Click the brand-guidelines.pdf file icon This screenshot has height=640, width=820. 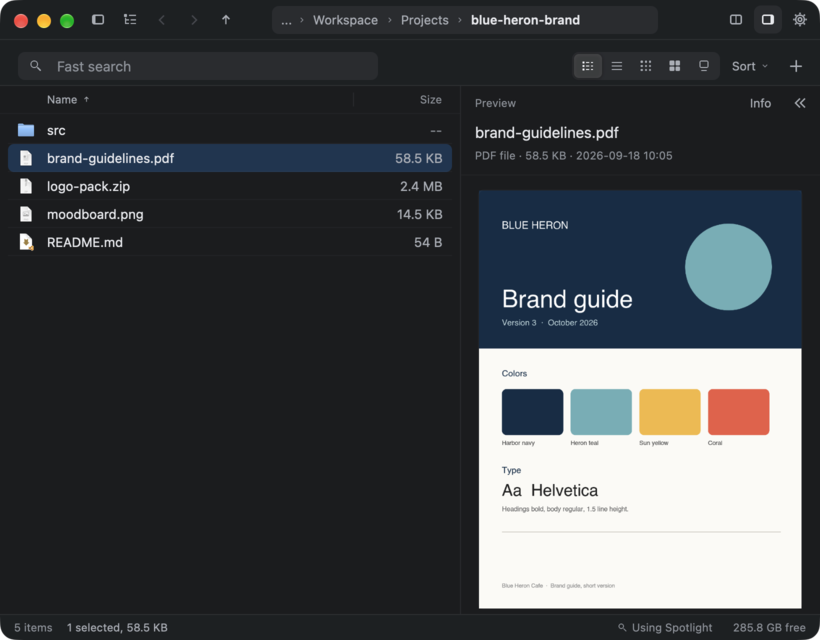[x=26, y=158]
